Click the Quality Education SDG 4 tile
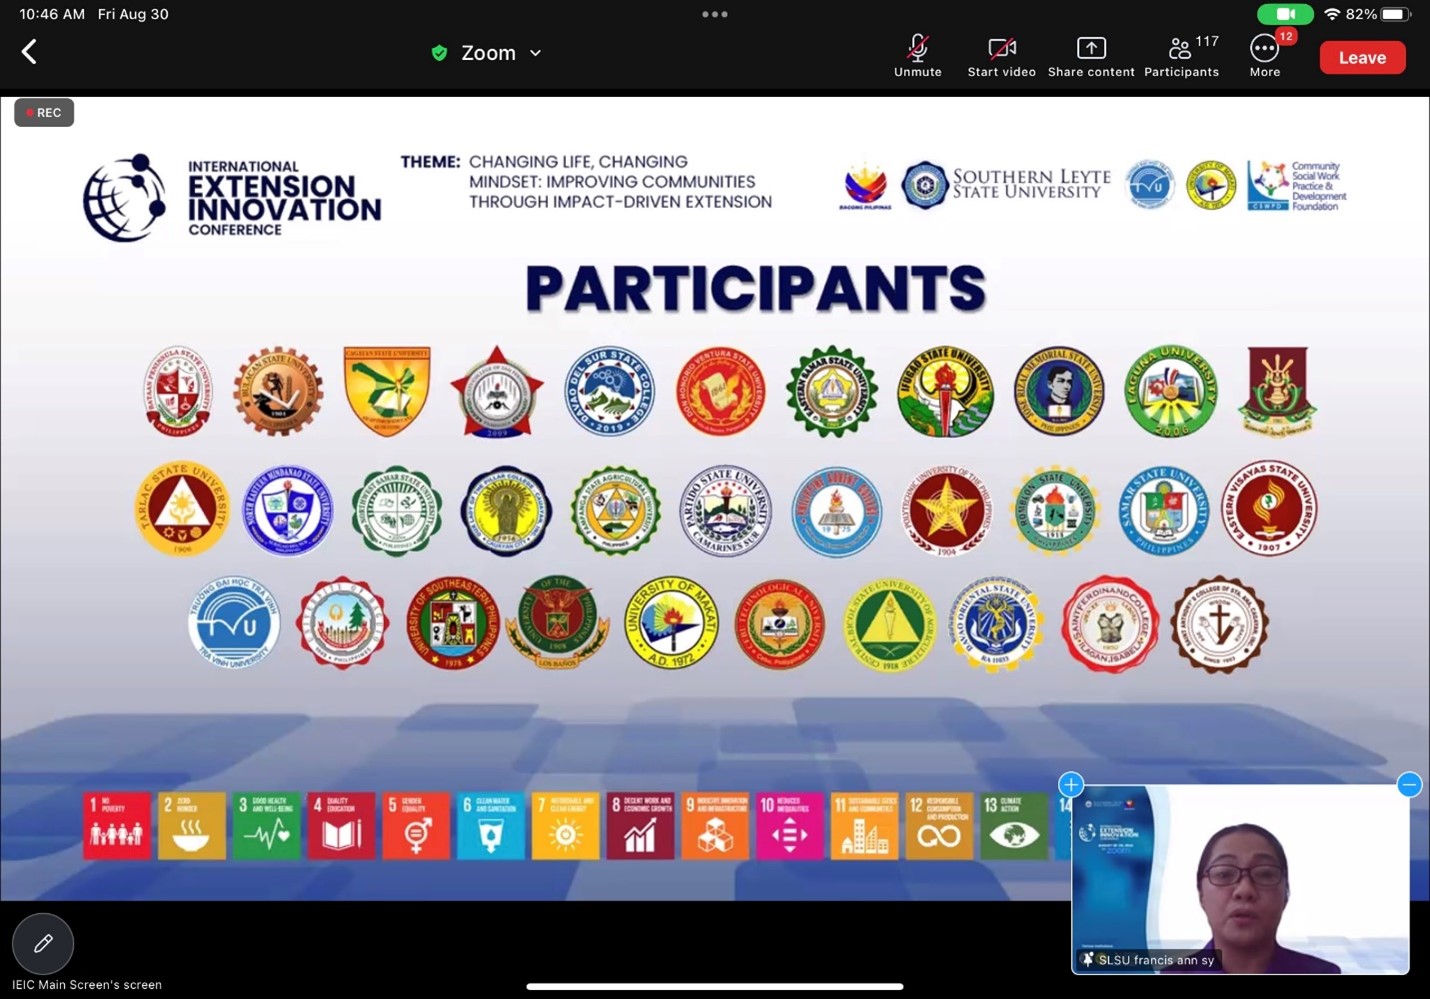The height and width of the screenshot is (999, 1430). point(341,826)
